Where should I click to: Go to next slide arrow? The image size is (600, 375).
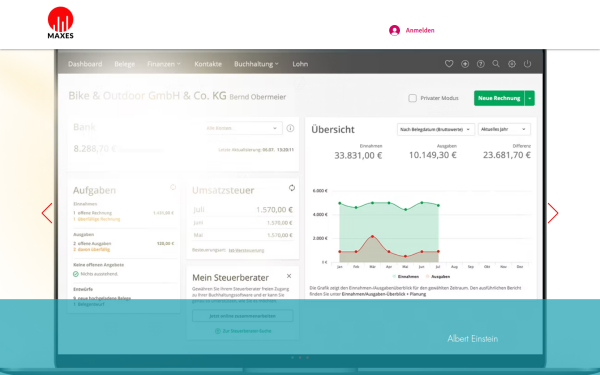pos(553,213)
